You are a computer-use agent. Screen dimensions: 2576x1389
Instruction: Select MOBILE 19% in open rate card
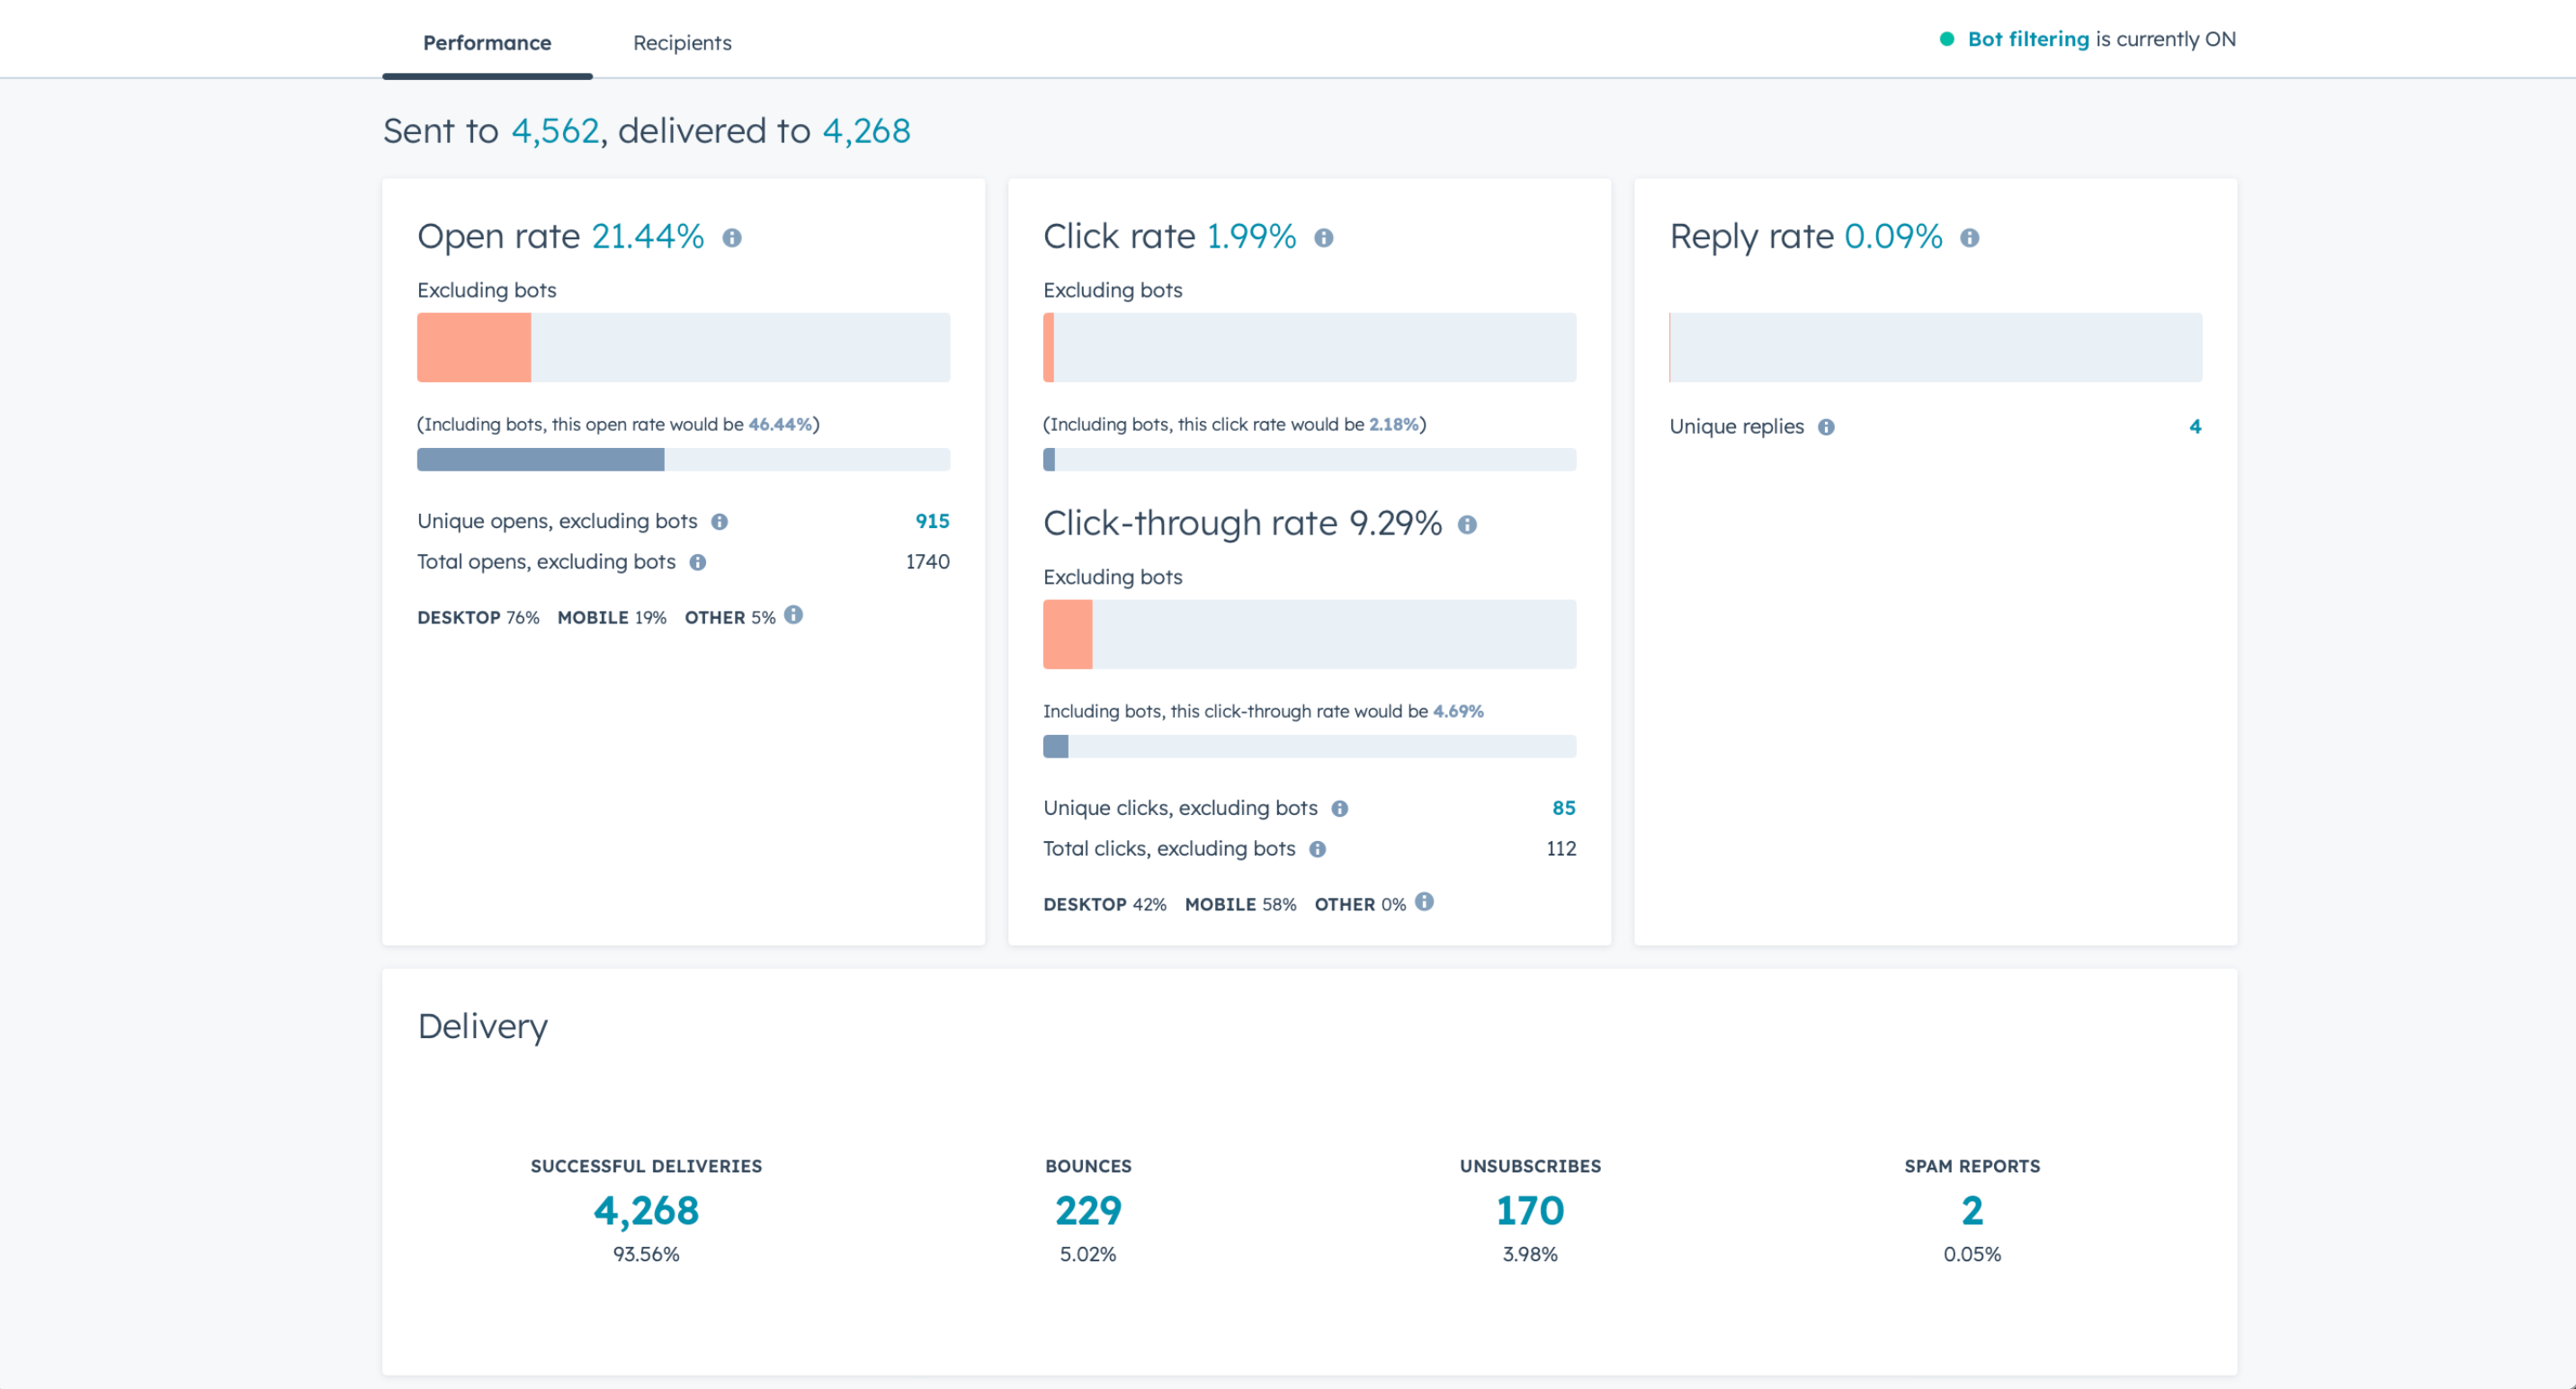(611, 618)
